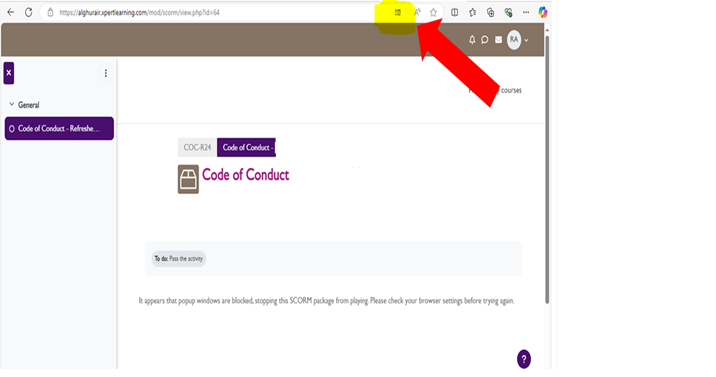Click the Code of Conduct heading
Screen dimensions: 716x377
(246, 175)
